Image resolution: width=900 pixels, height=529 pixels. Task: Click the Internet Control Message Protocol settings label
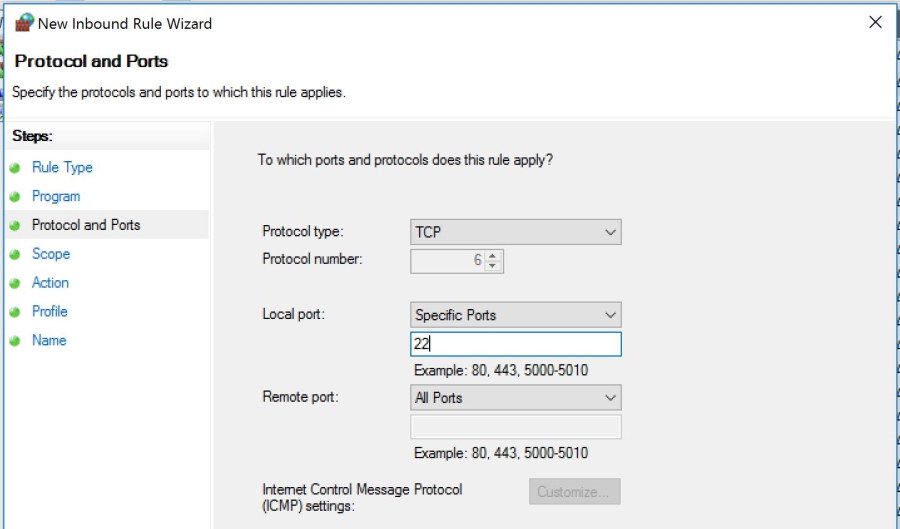click(x=362, y=497)
